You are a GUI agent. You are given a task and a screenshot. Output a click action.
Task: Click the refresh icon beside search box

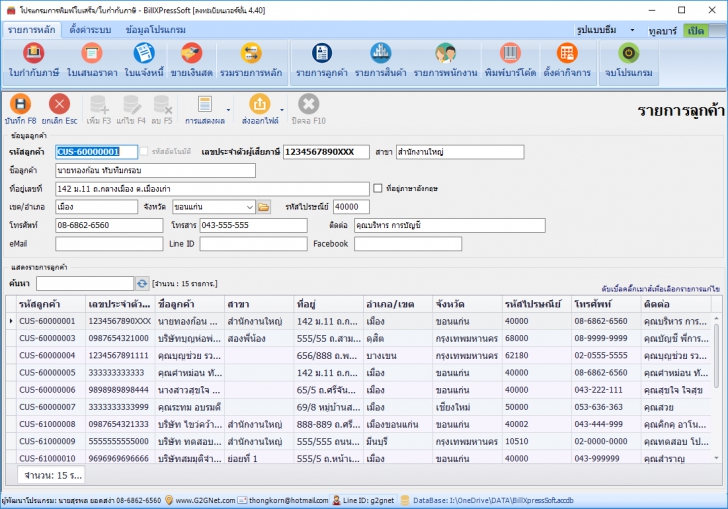142,284
